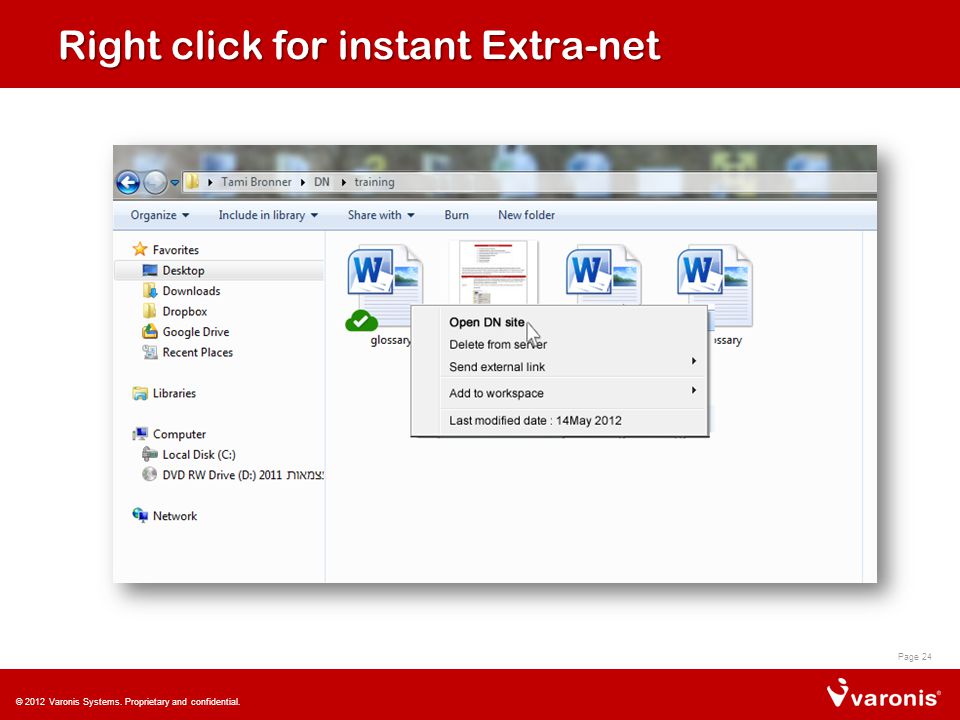Click the Libraries folder icon
The image size is (960, 720).
pyautogui.click(x=140, y=393)
